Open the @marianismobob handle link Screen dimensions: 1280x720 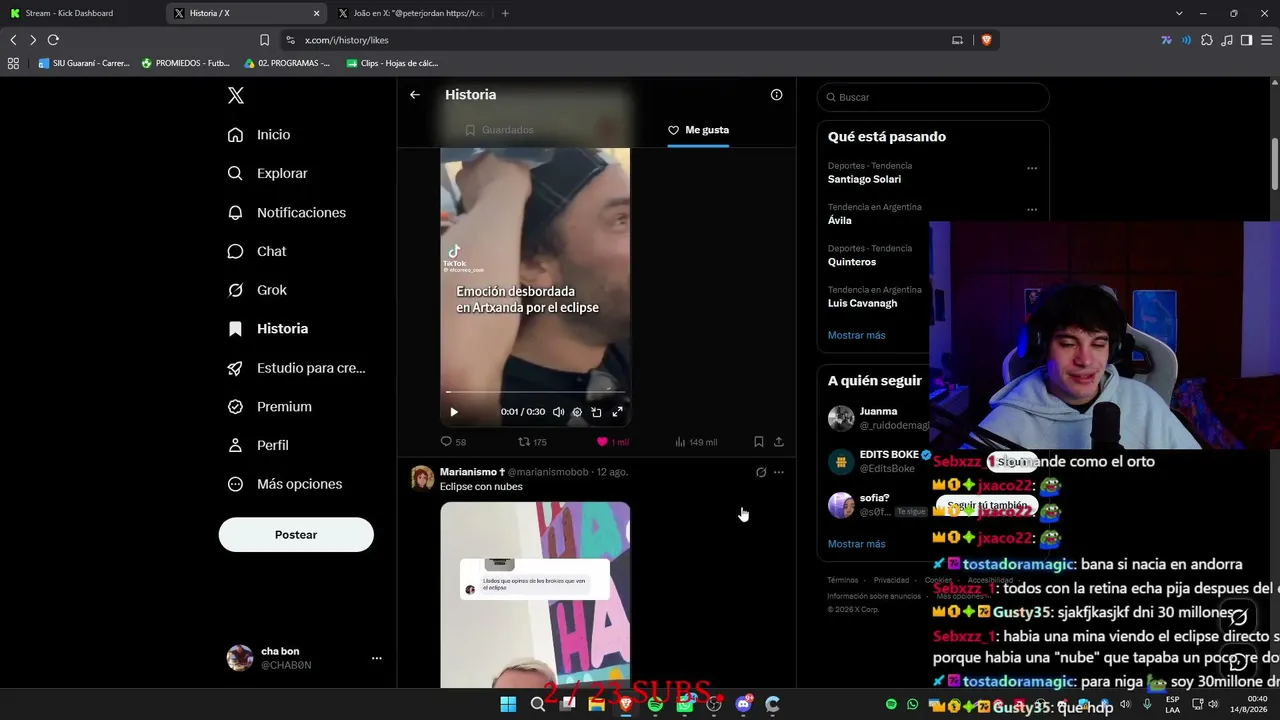click(548, 472)
